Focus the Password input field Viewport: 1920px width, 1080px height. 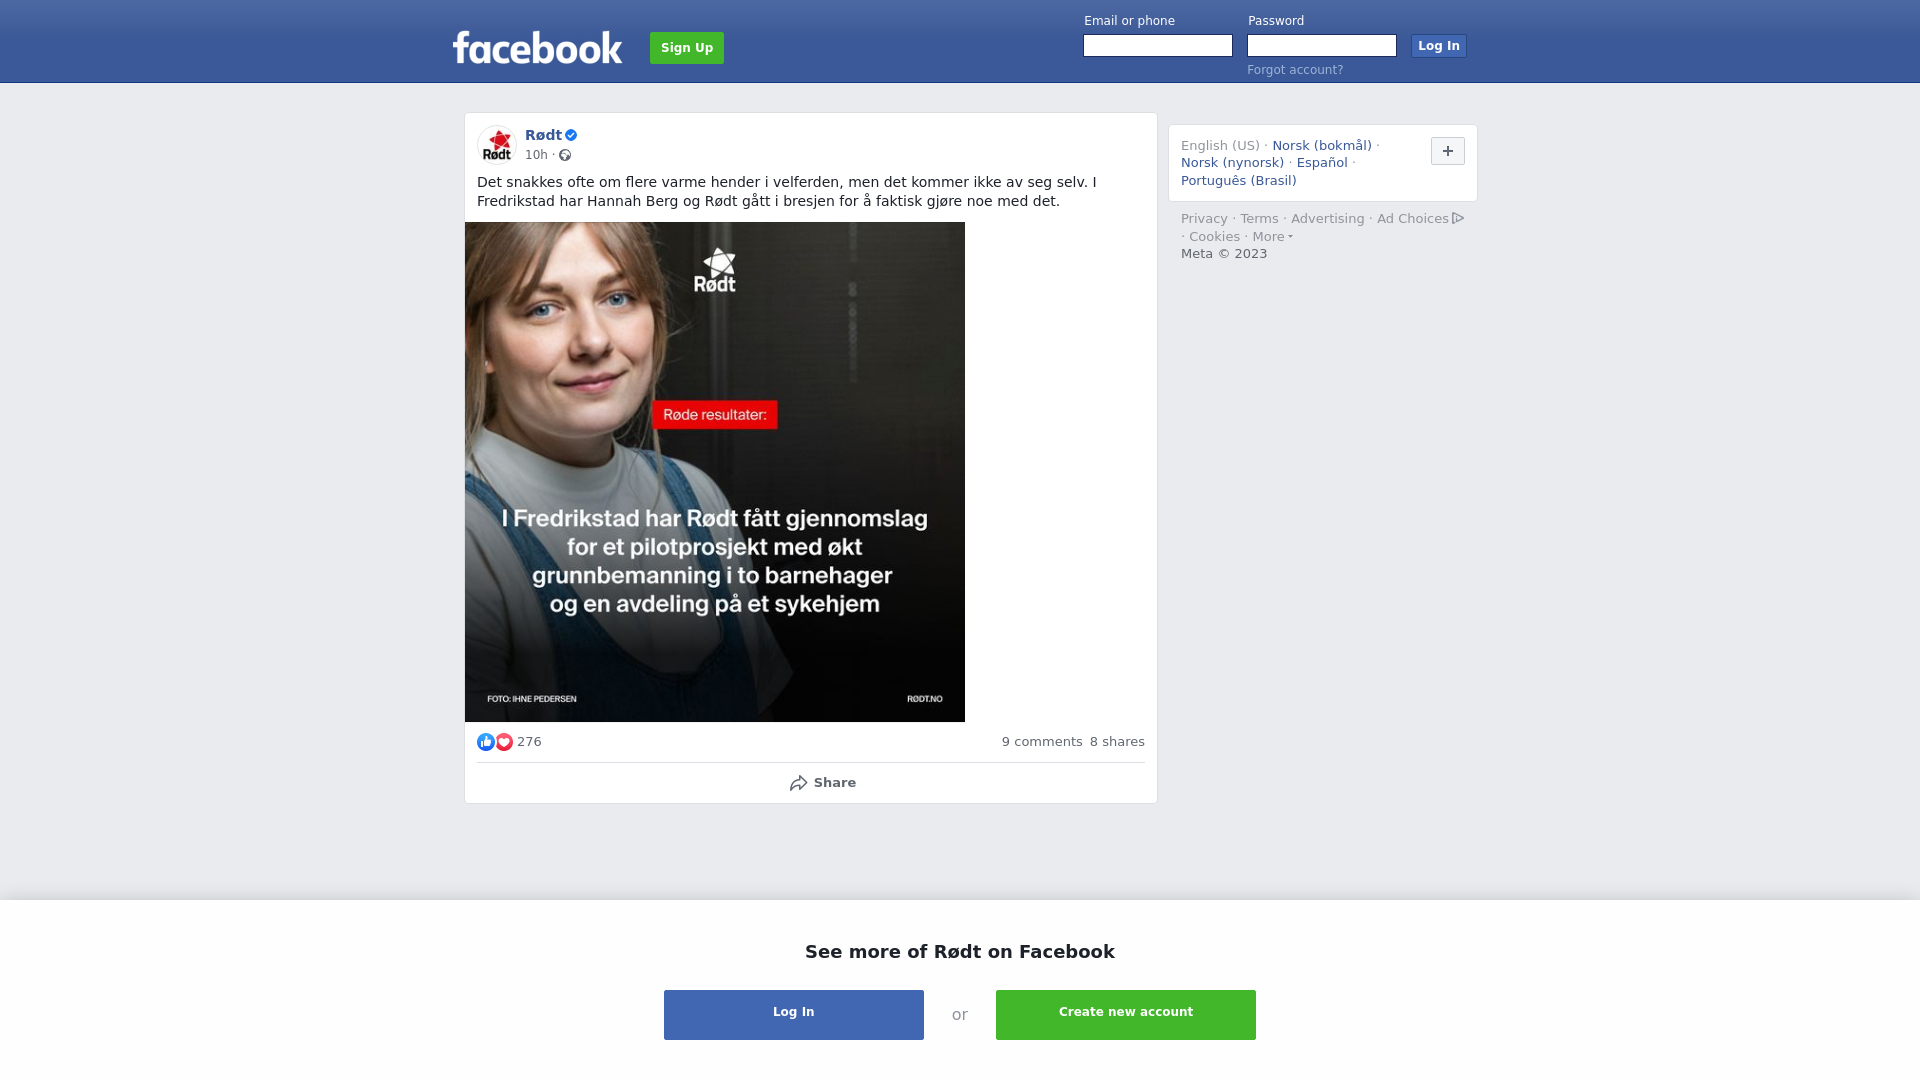1322,46
